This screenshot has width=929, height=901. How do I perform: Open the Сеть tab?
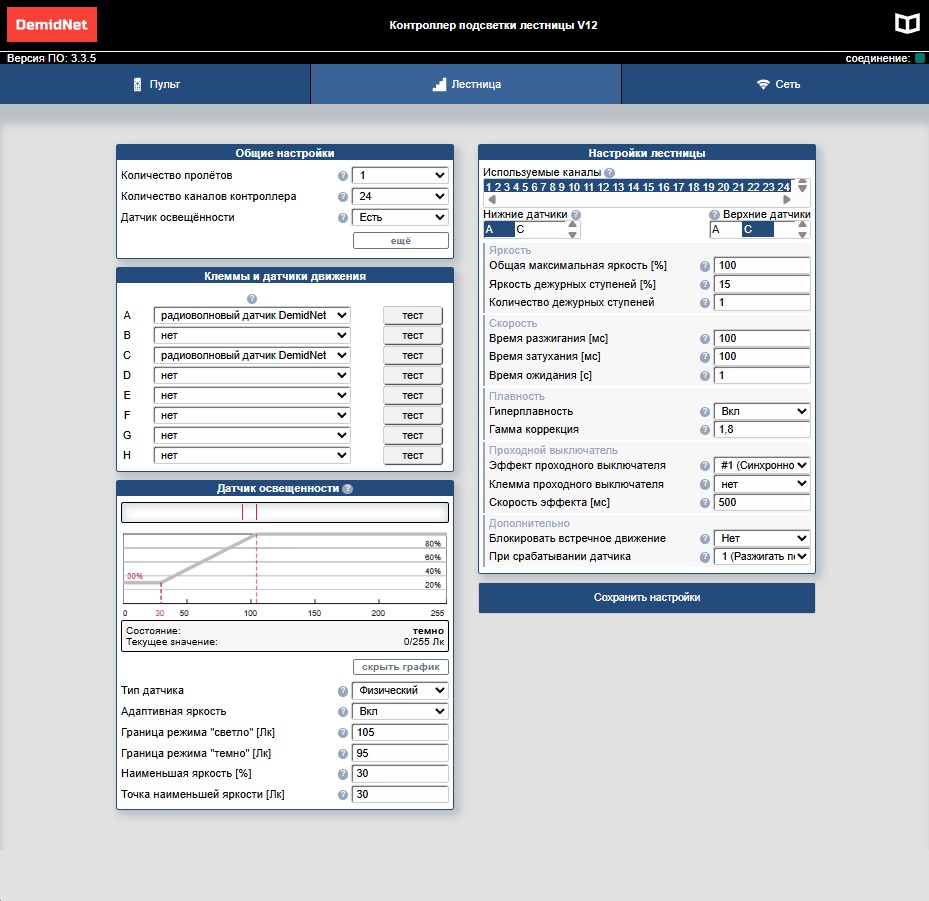coord(776,85)
